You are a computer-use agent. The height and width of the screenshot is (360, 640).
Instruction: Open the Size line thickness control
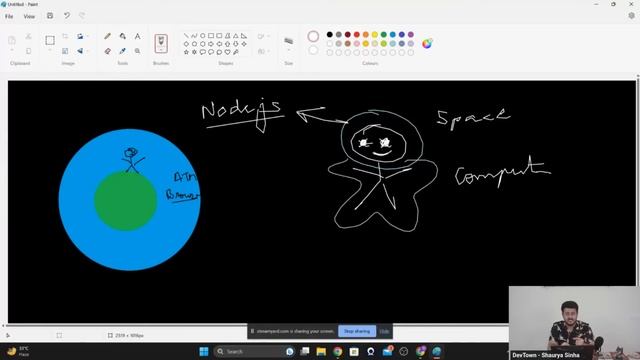pos(289,40)
